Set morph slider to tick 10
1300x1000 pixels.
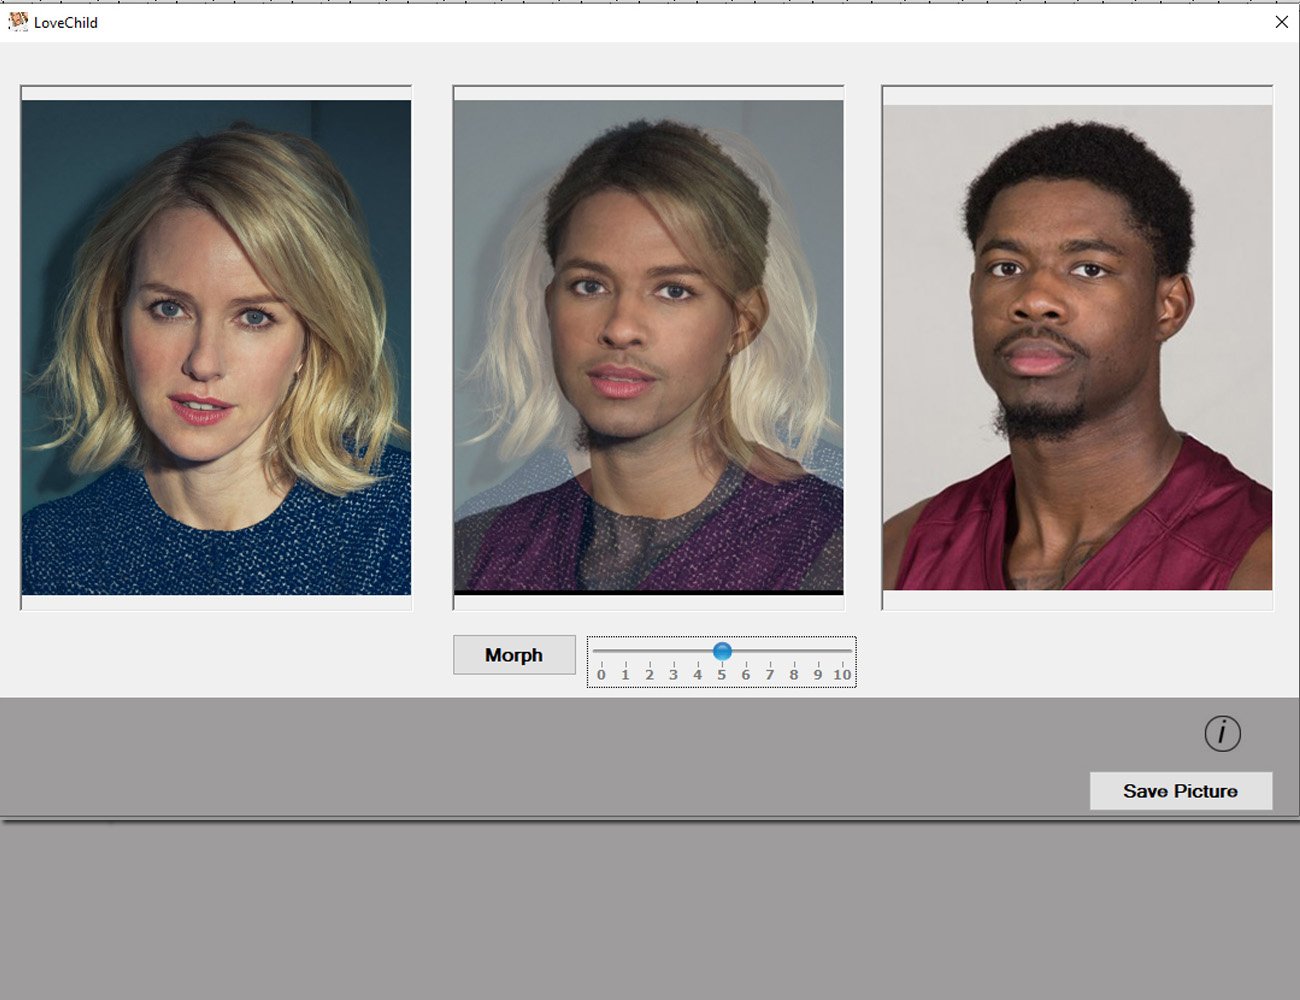tap(842, 652)
